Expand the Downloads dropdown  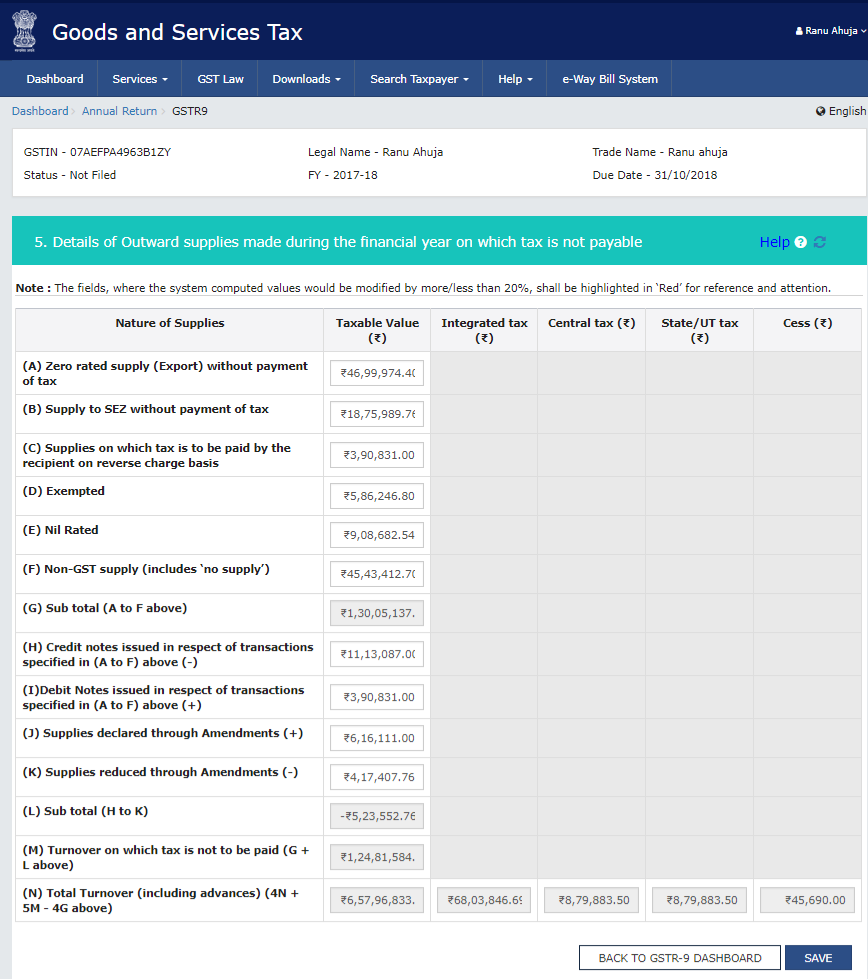coord(305,78)
